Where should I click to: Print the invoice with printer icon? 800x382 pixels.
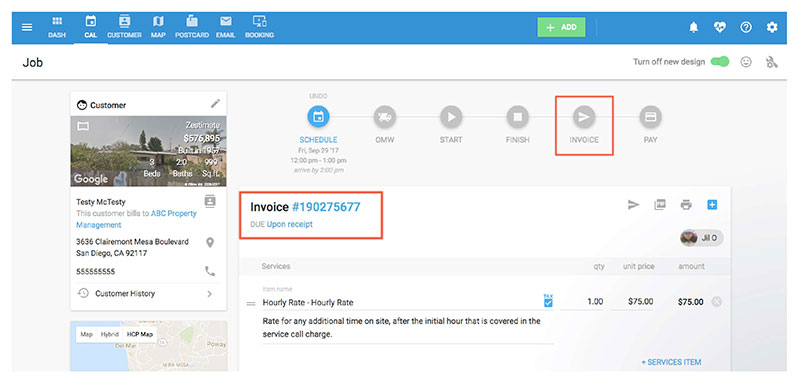(x=686, y=205)
